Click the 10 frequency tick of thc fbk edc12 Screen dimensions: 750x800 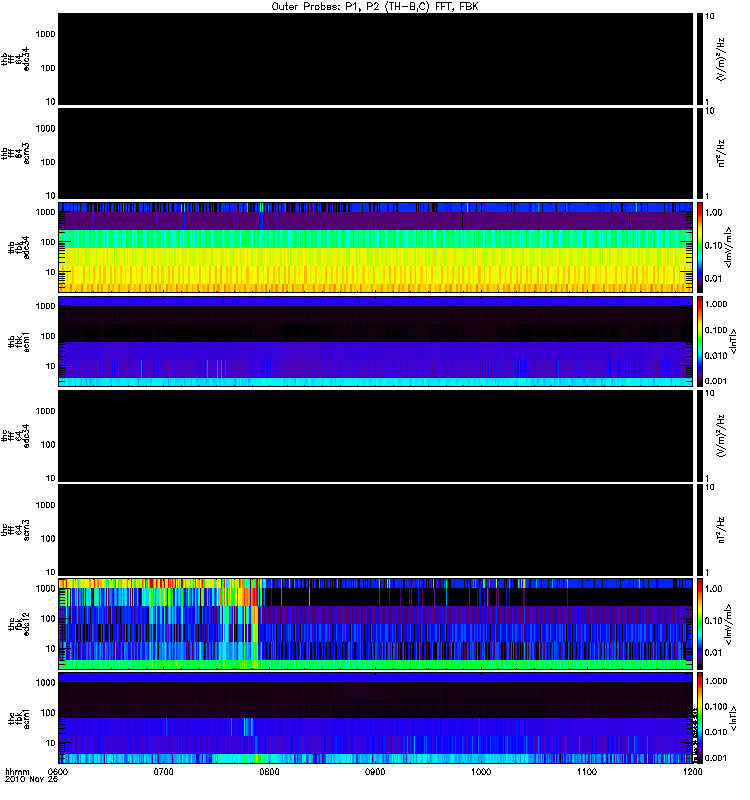pyautogui.click(x=51, y=649)
